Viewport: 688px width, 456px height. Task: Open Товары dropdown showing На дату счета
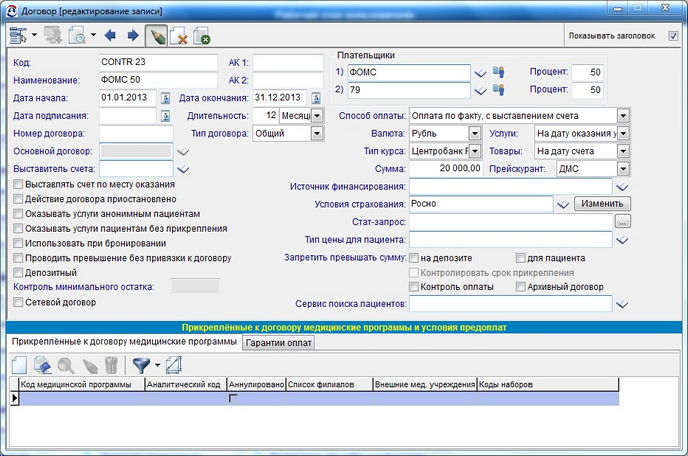click(623, 151)
